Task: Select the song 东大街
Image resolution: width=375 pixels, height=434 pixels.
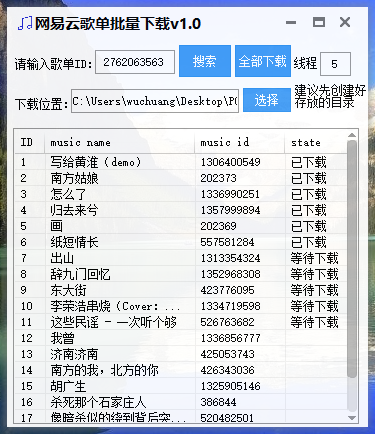Action: (x=68, y=290)
